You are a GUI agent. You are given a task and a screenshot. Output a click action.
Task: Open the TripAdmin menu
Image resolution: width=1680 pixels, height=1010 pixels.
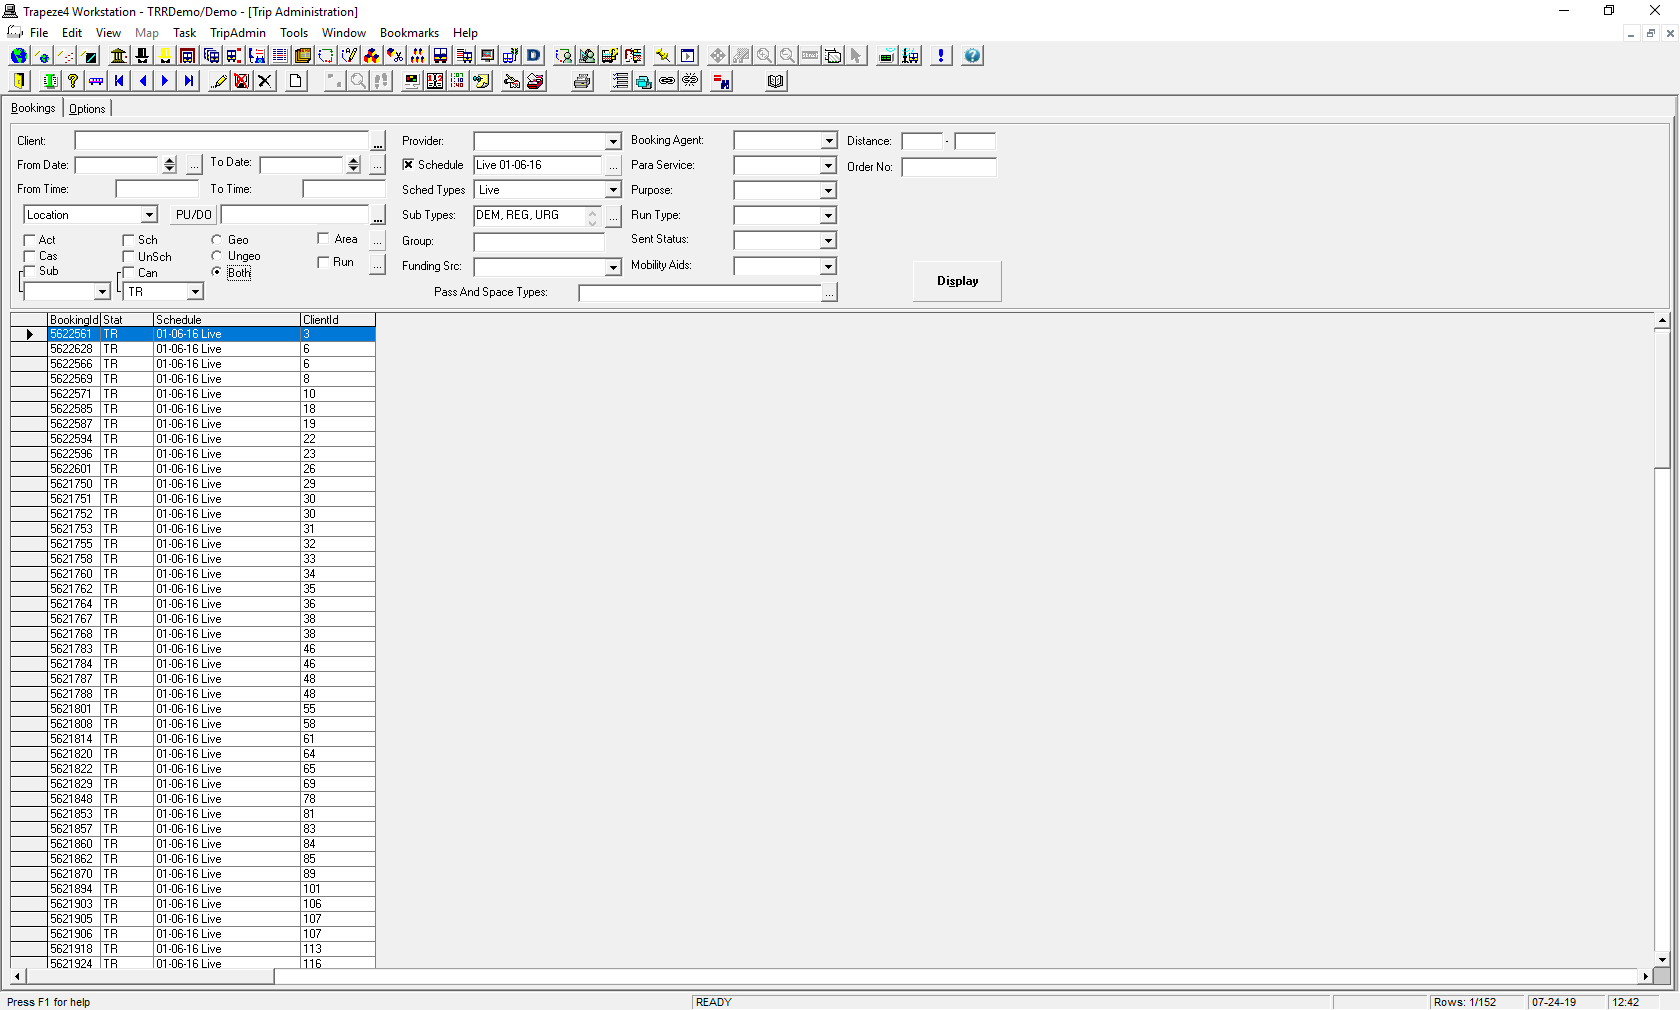tap(237, 33)
